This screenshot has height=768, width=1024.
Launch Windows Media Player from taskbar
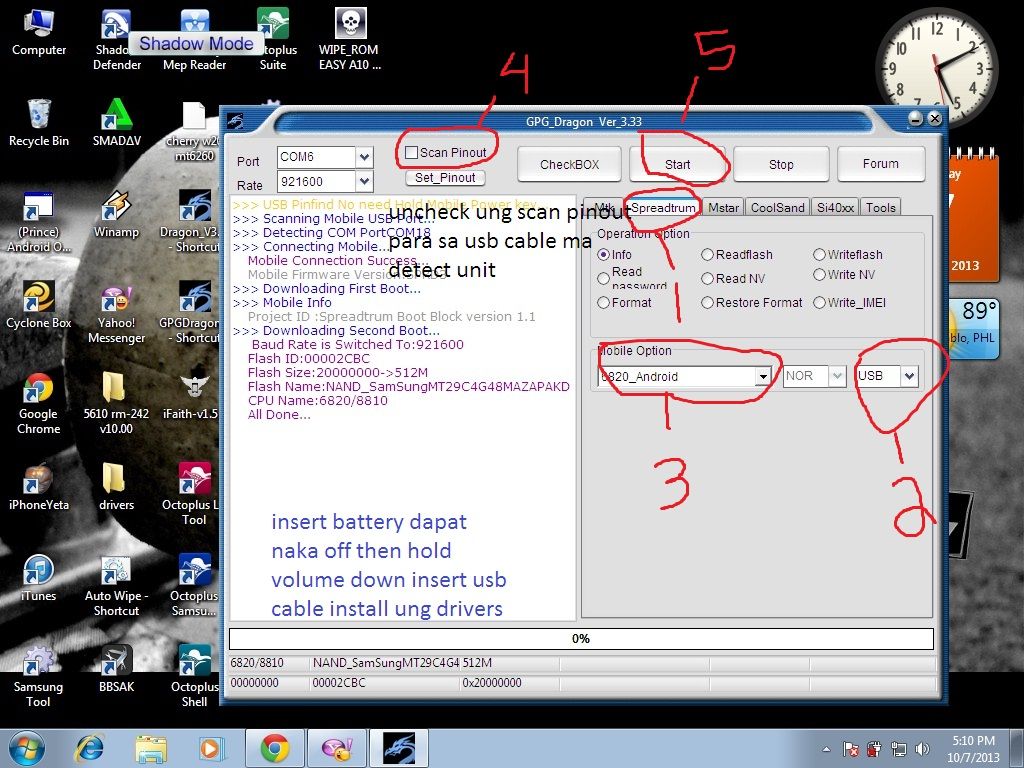[212, 748]
